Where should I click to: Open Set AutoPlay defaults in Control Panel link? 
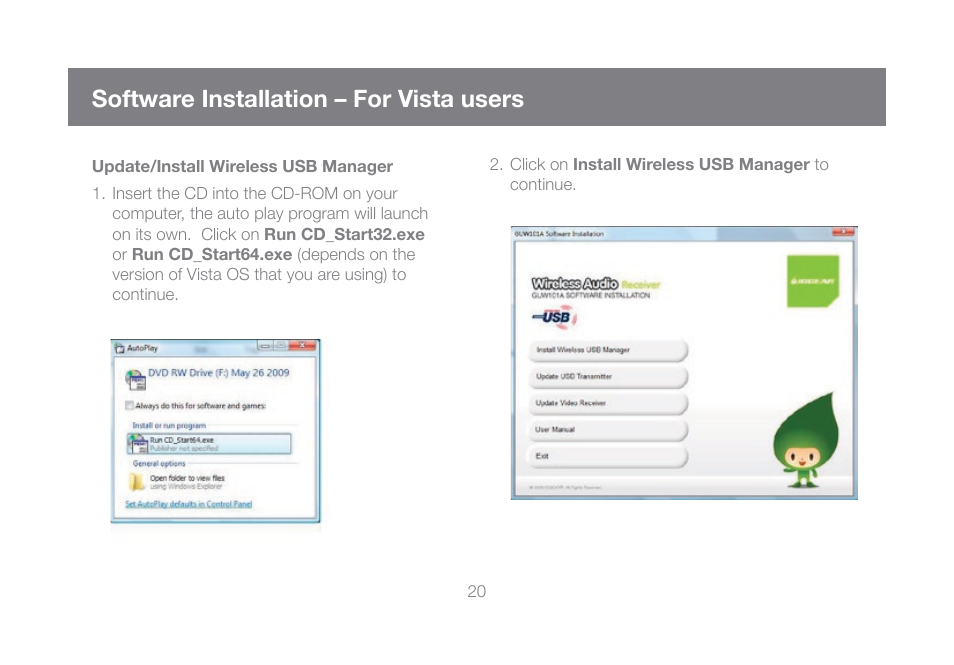[x=189, y=504]
